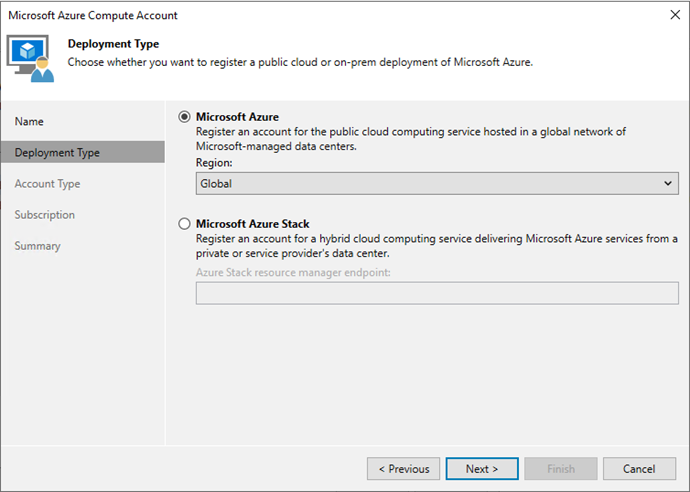Close the dialog with the X button
The height and width of the screenshot is (492, 690).
tap(675, 15)
